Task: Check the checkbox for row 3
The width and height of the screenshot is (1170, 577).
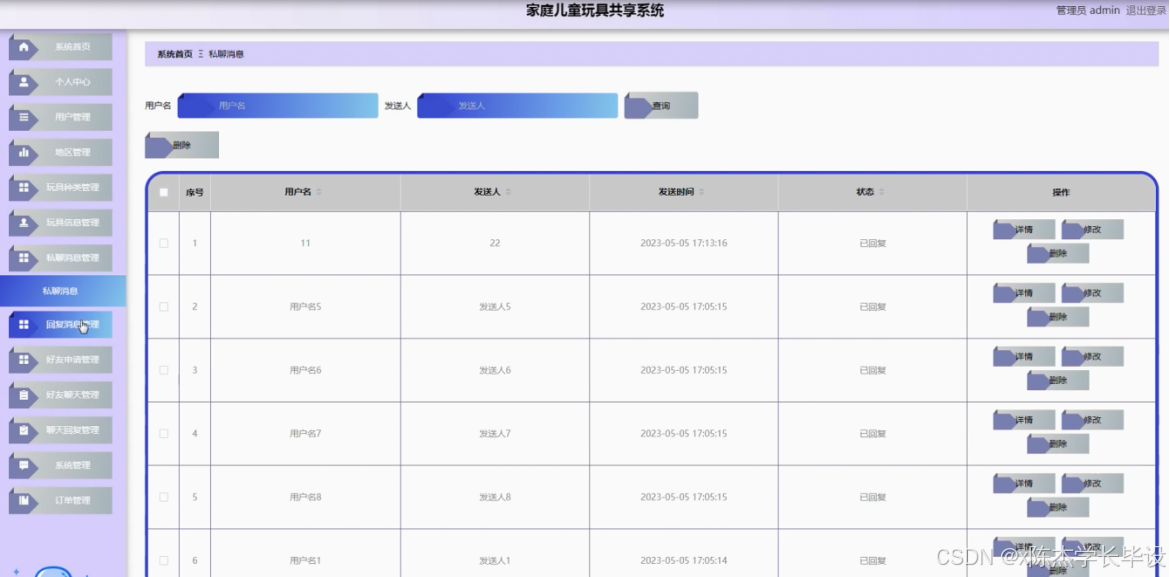Action: tap(163, 370)
